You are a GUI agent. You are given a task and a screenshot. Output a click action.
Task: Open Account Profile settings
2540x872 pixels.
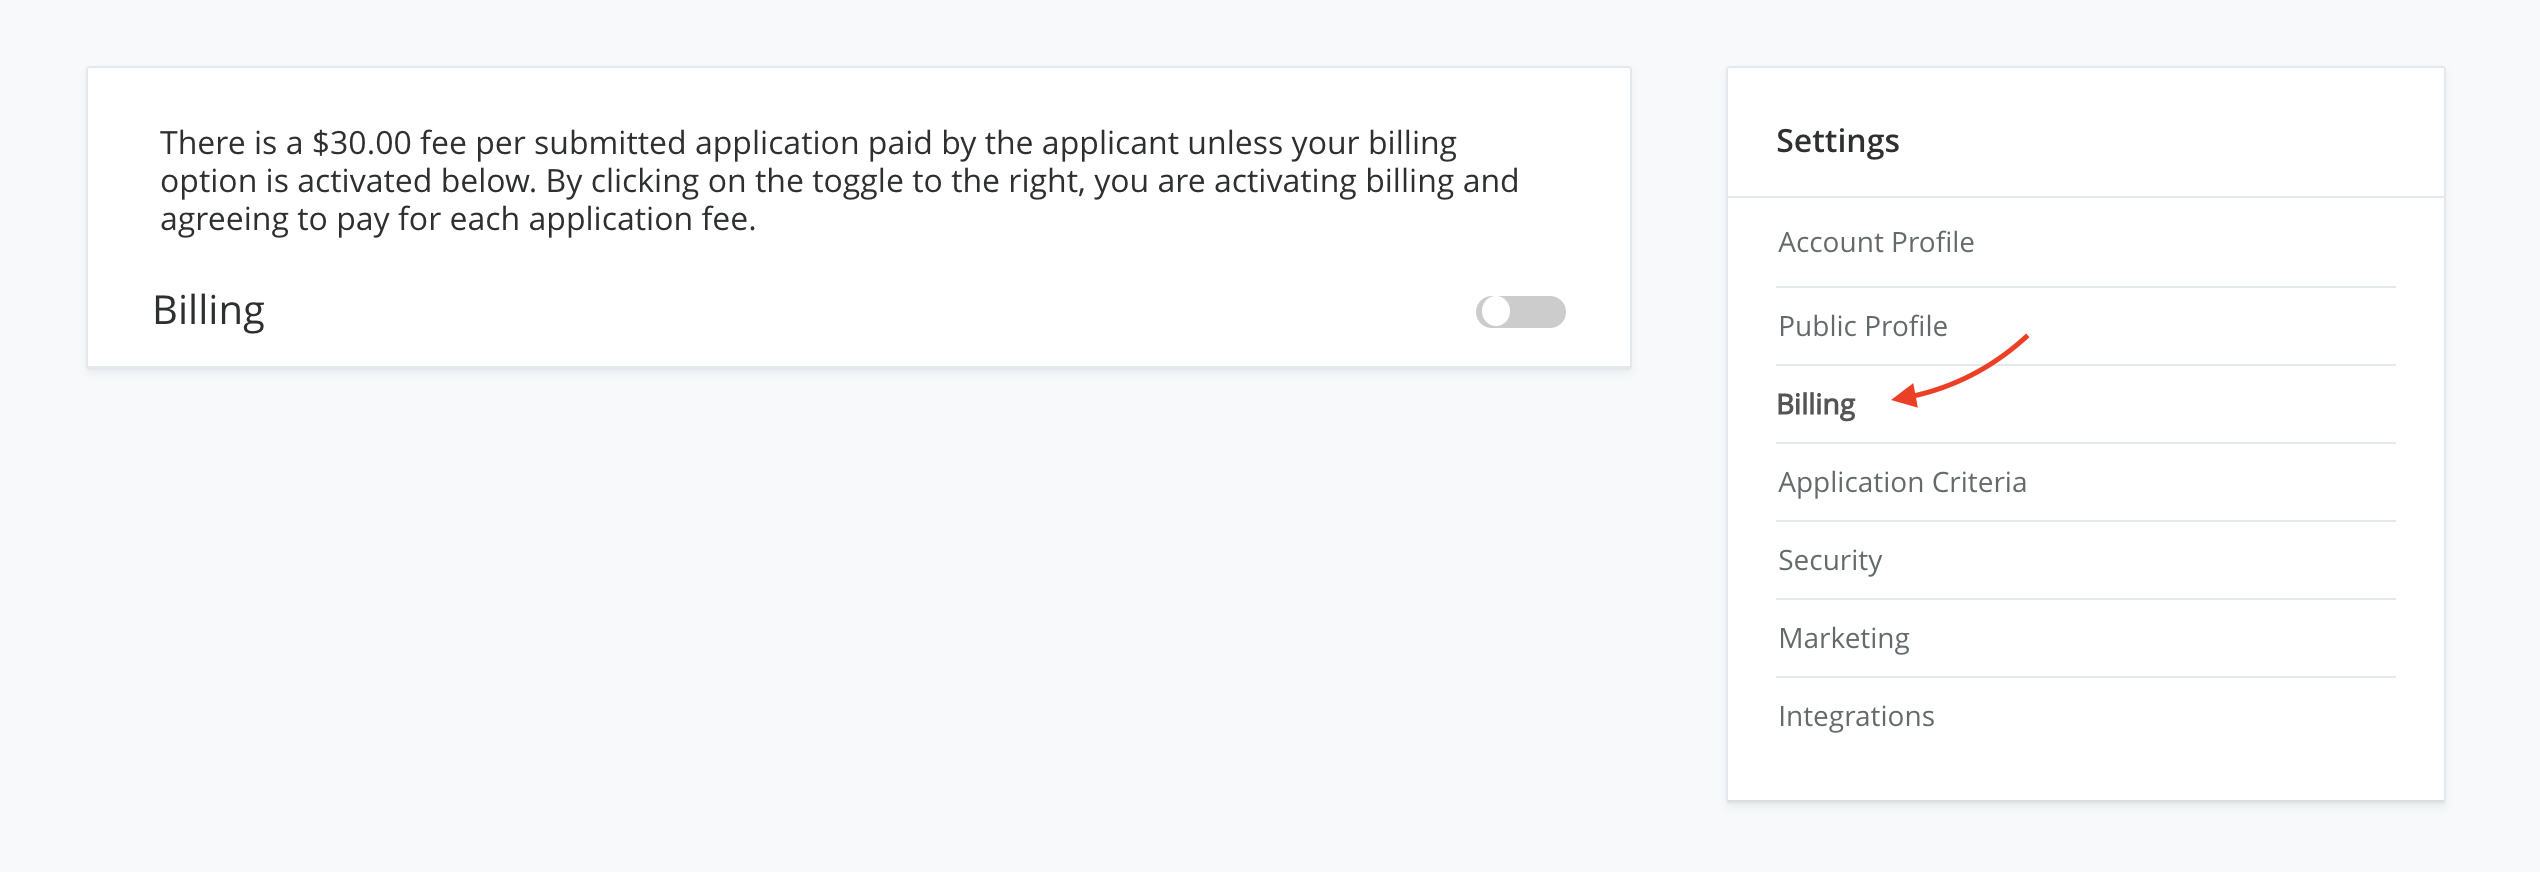[1875, 242]
